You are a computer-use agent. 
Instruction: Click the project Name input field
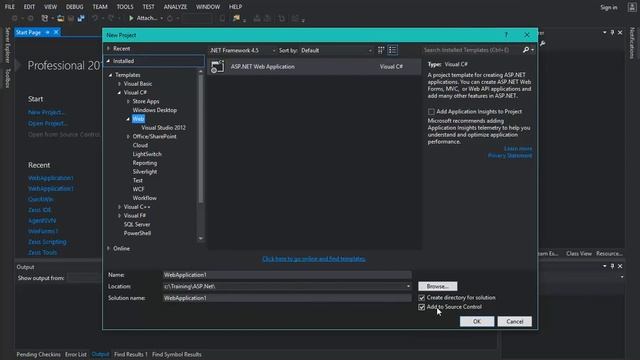(x=287, y=275)
